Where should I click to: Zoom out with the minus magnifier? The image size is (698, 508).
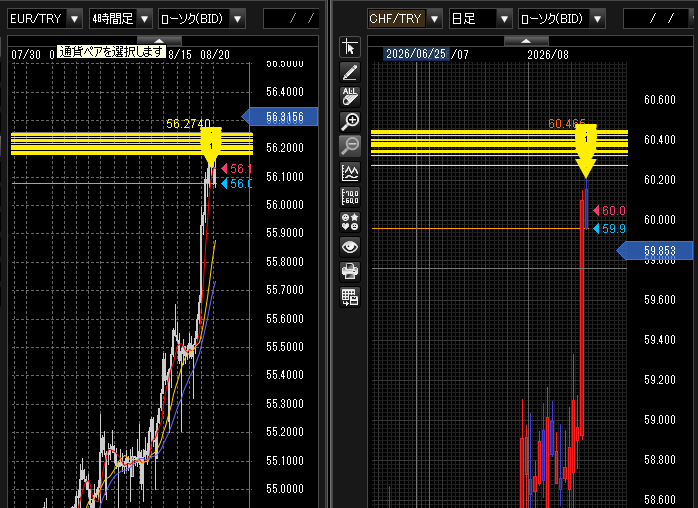[350, 146]
